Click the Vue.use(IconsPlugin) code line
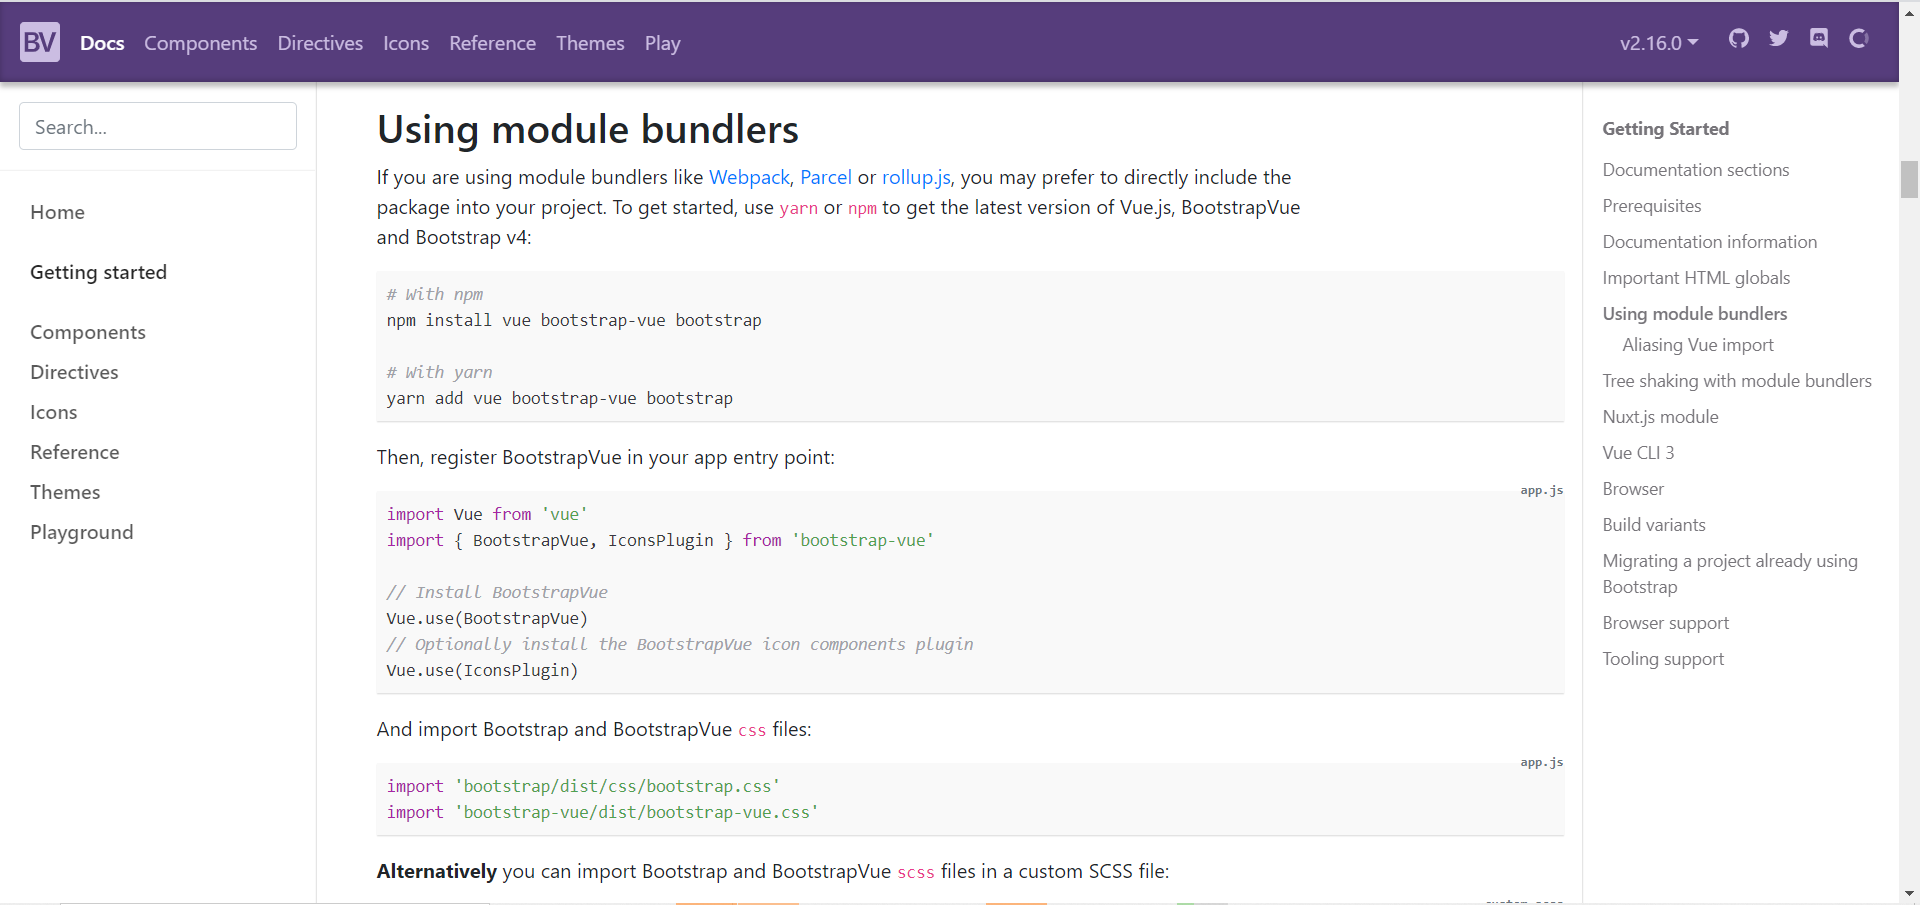This screenshot has height=905, width=1920. coord(482,670)
